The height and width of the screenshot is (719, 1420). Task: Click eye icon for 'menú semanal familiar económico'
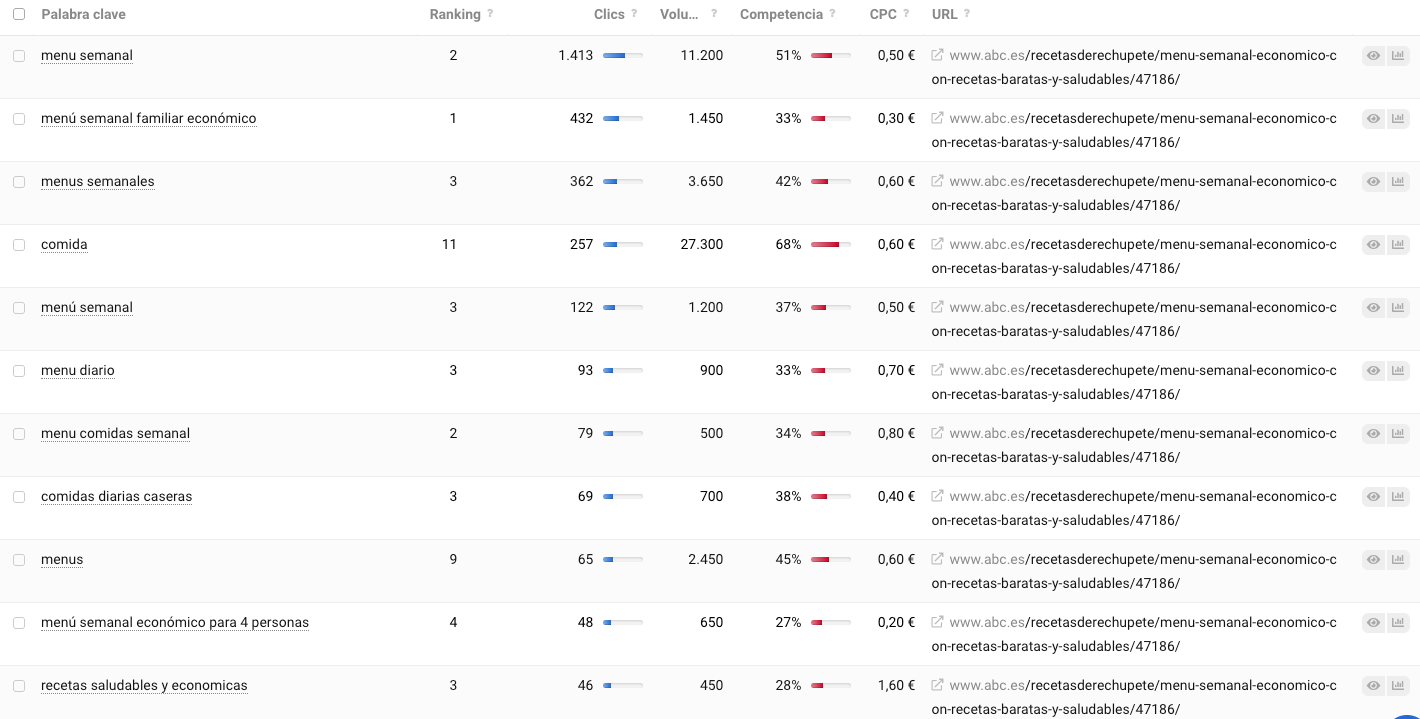[1373, 119]
